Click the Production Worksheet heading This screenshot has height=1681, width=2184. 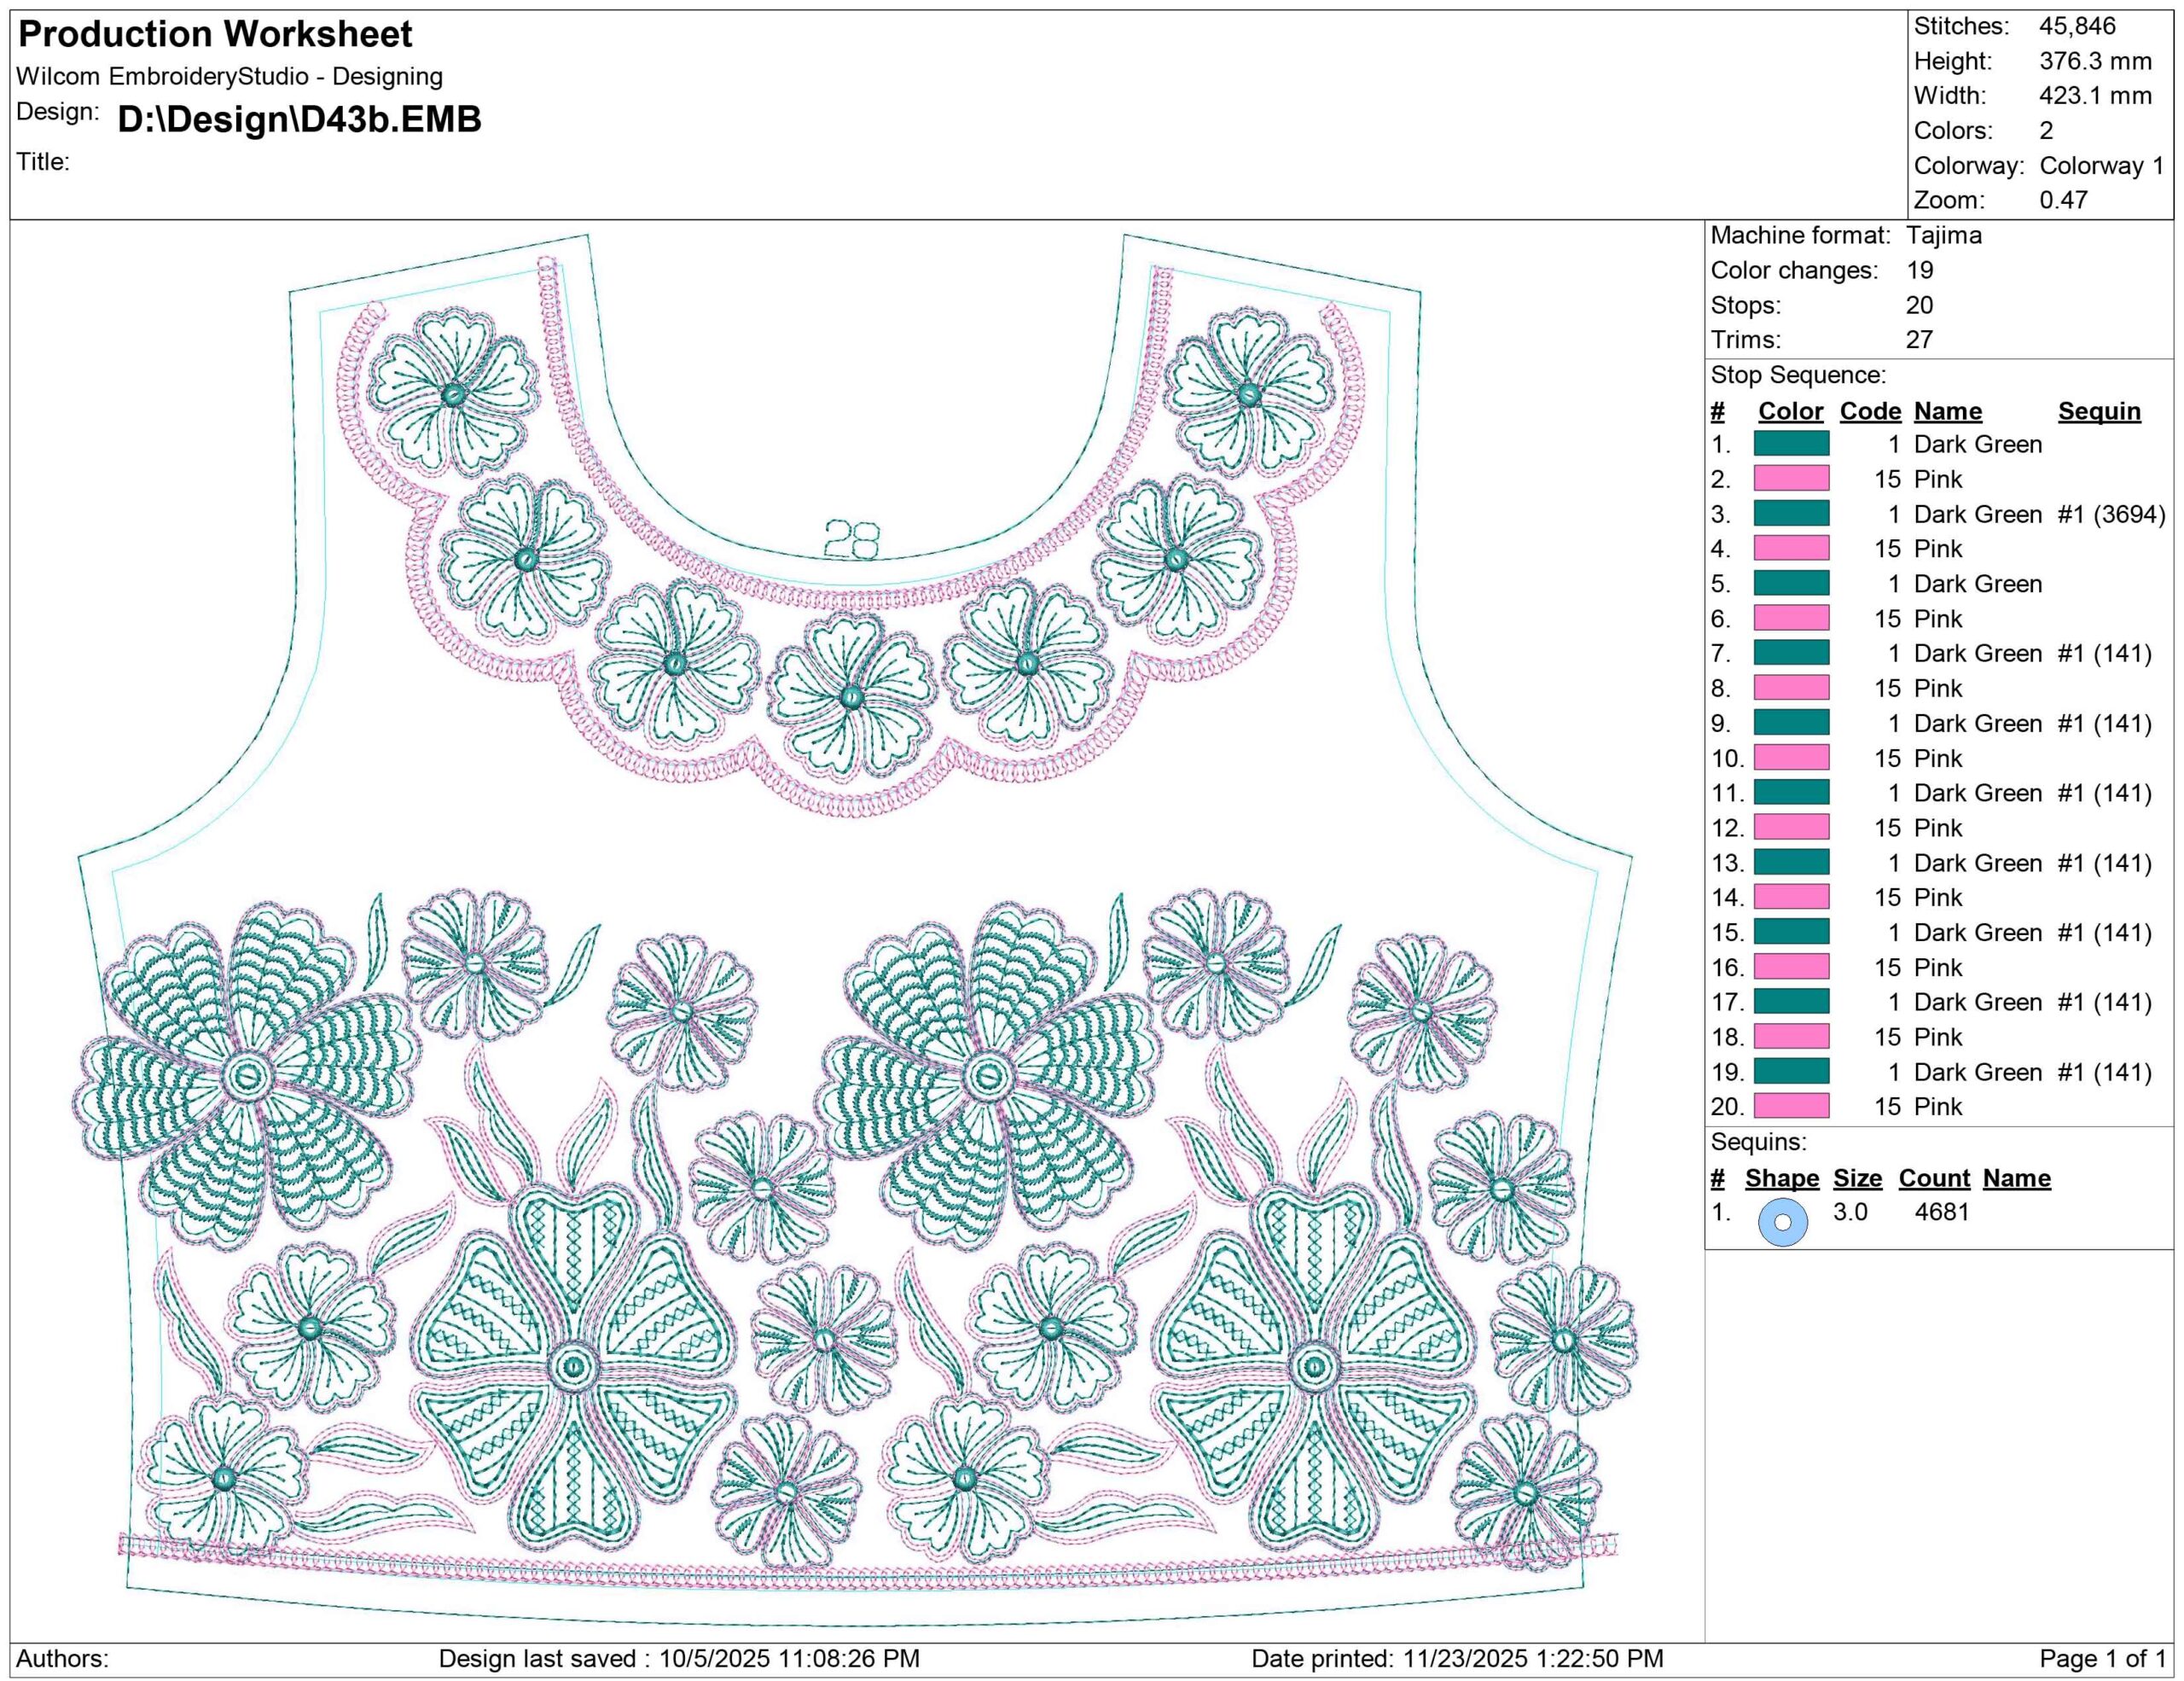215,34
